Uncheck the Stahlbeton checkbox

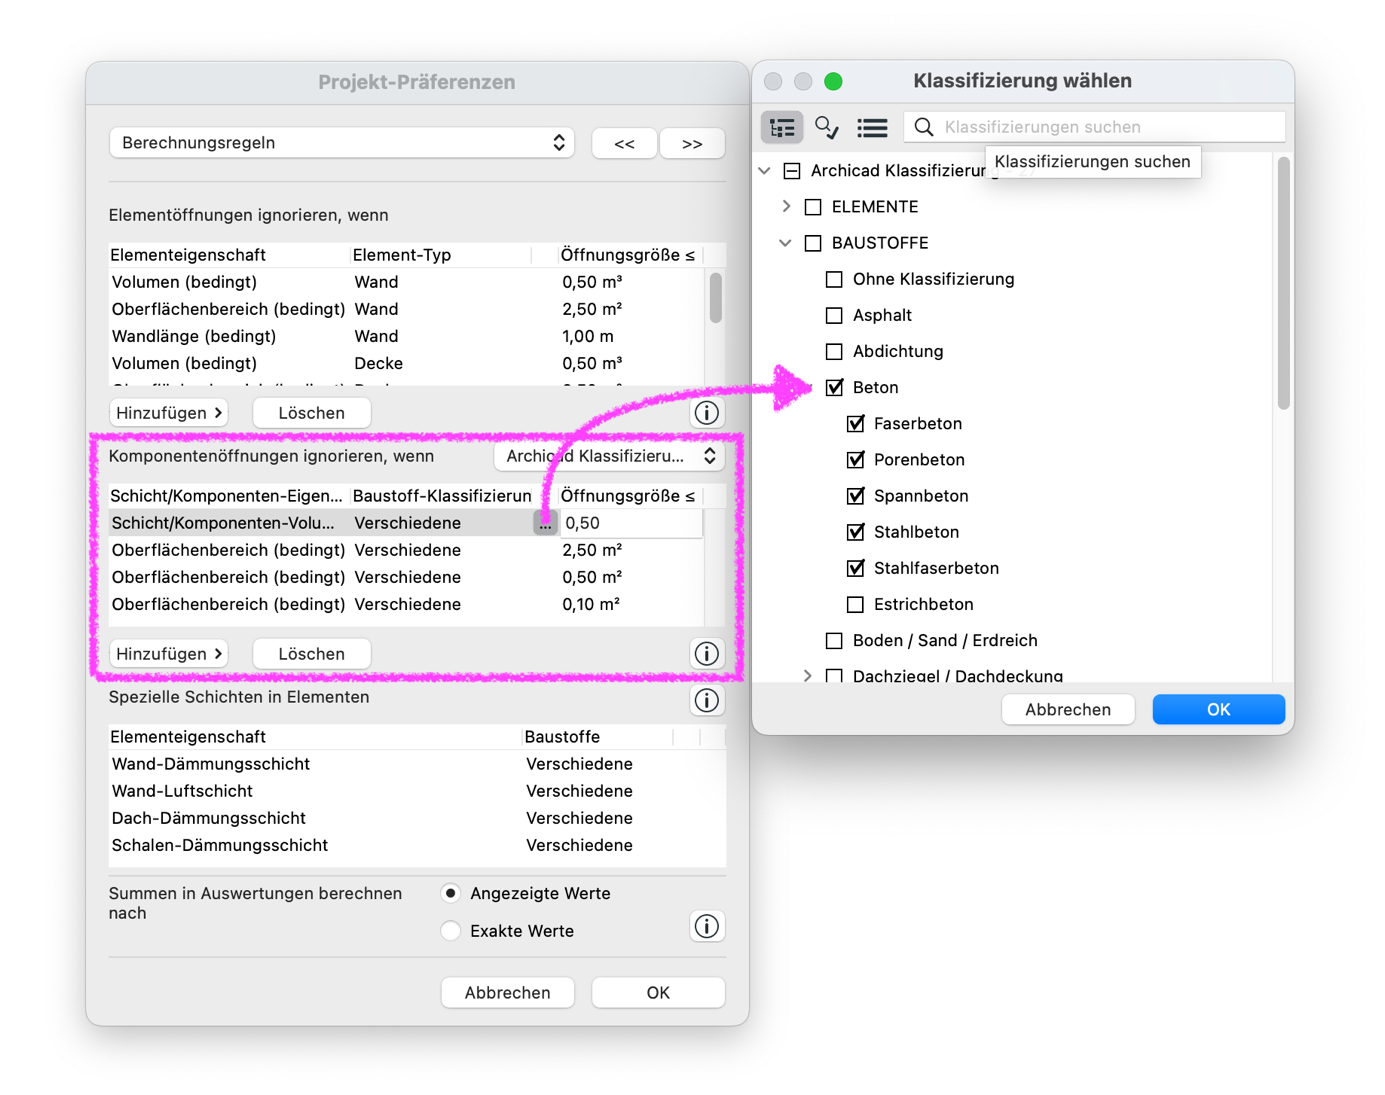tap(855, 532)
